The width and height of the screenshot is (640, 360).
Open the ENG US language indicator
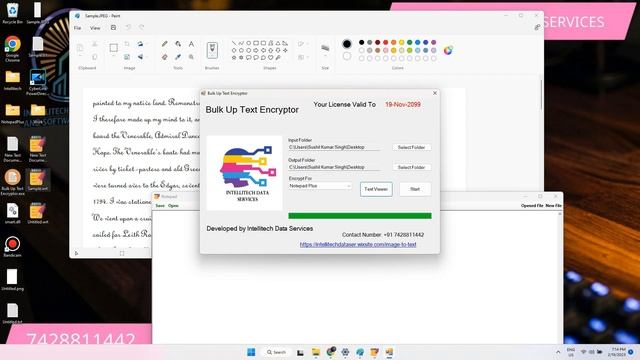click(x=571, y=352)
